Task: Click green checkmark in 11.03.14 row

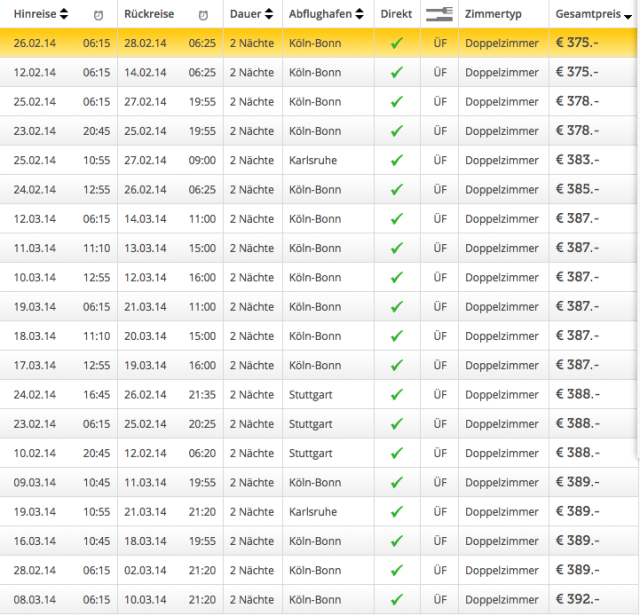Action: pos(397,248)
